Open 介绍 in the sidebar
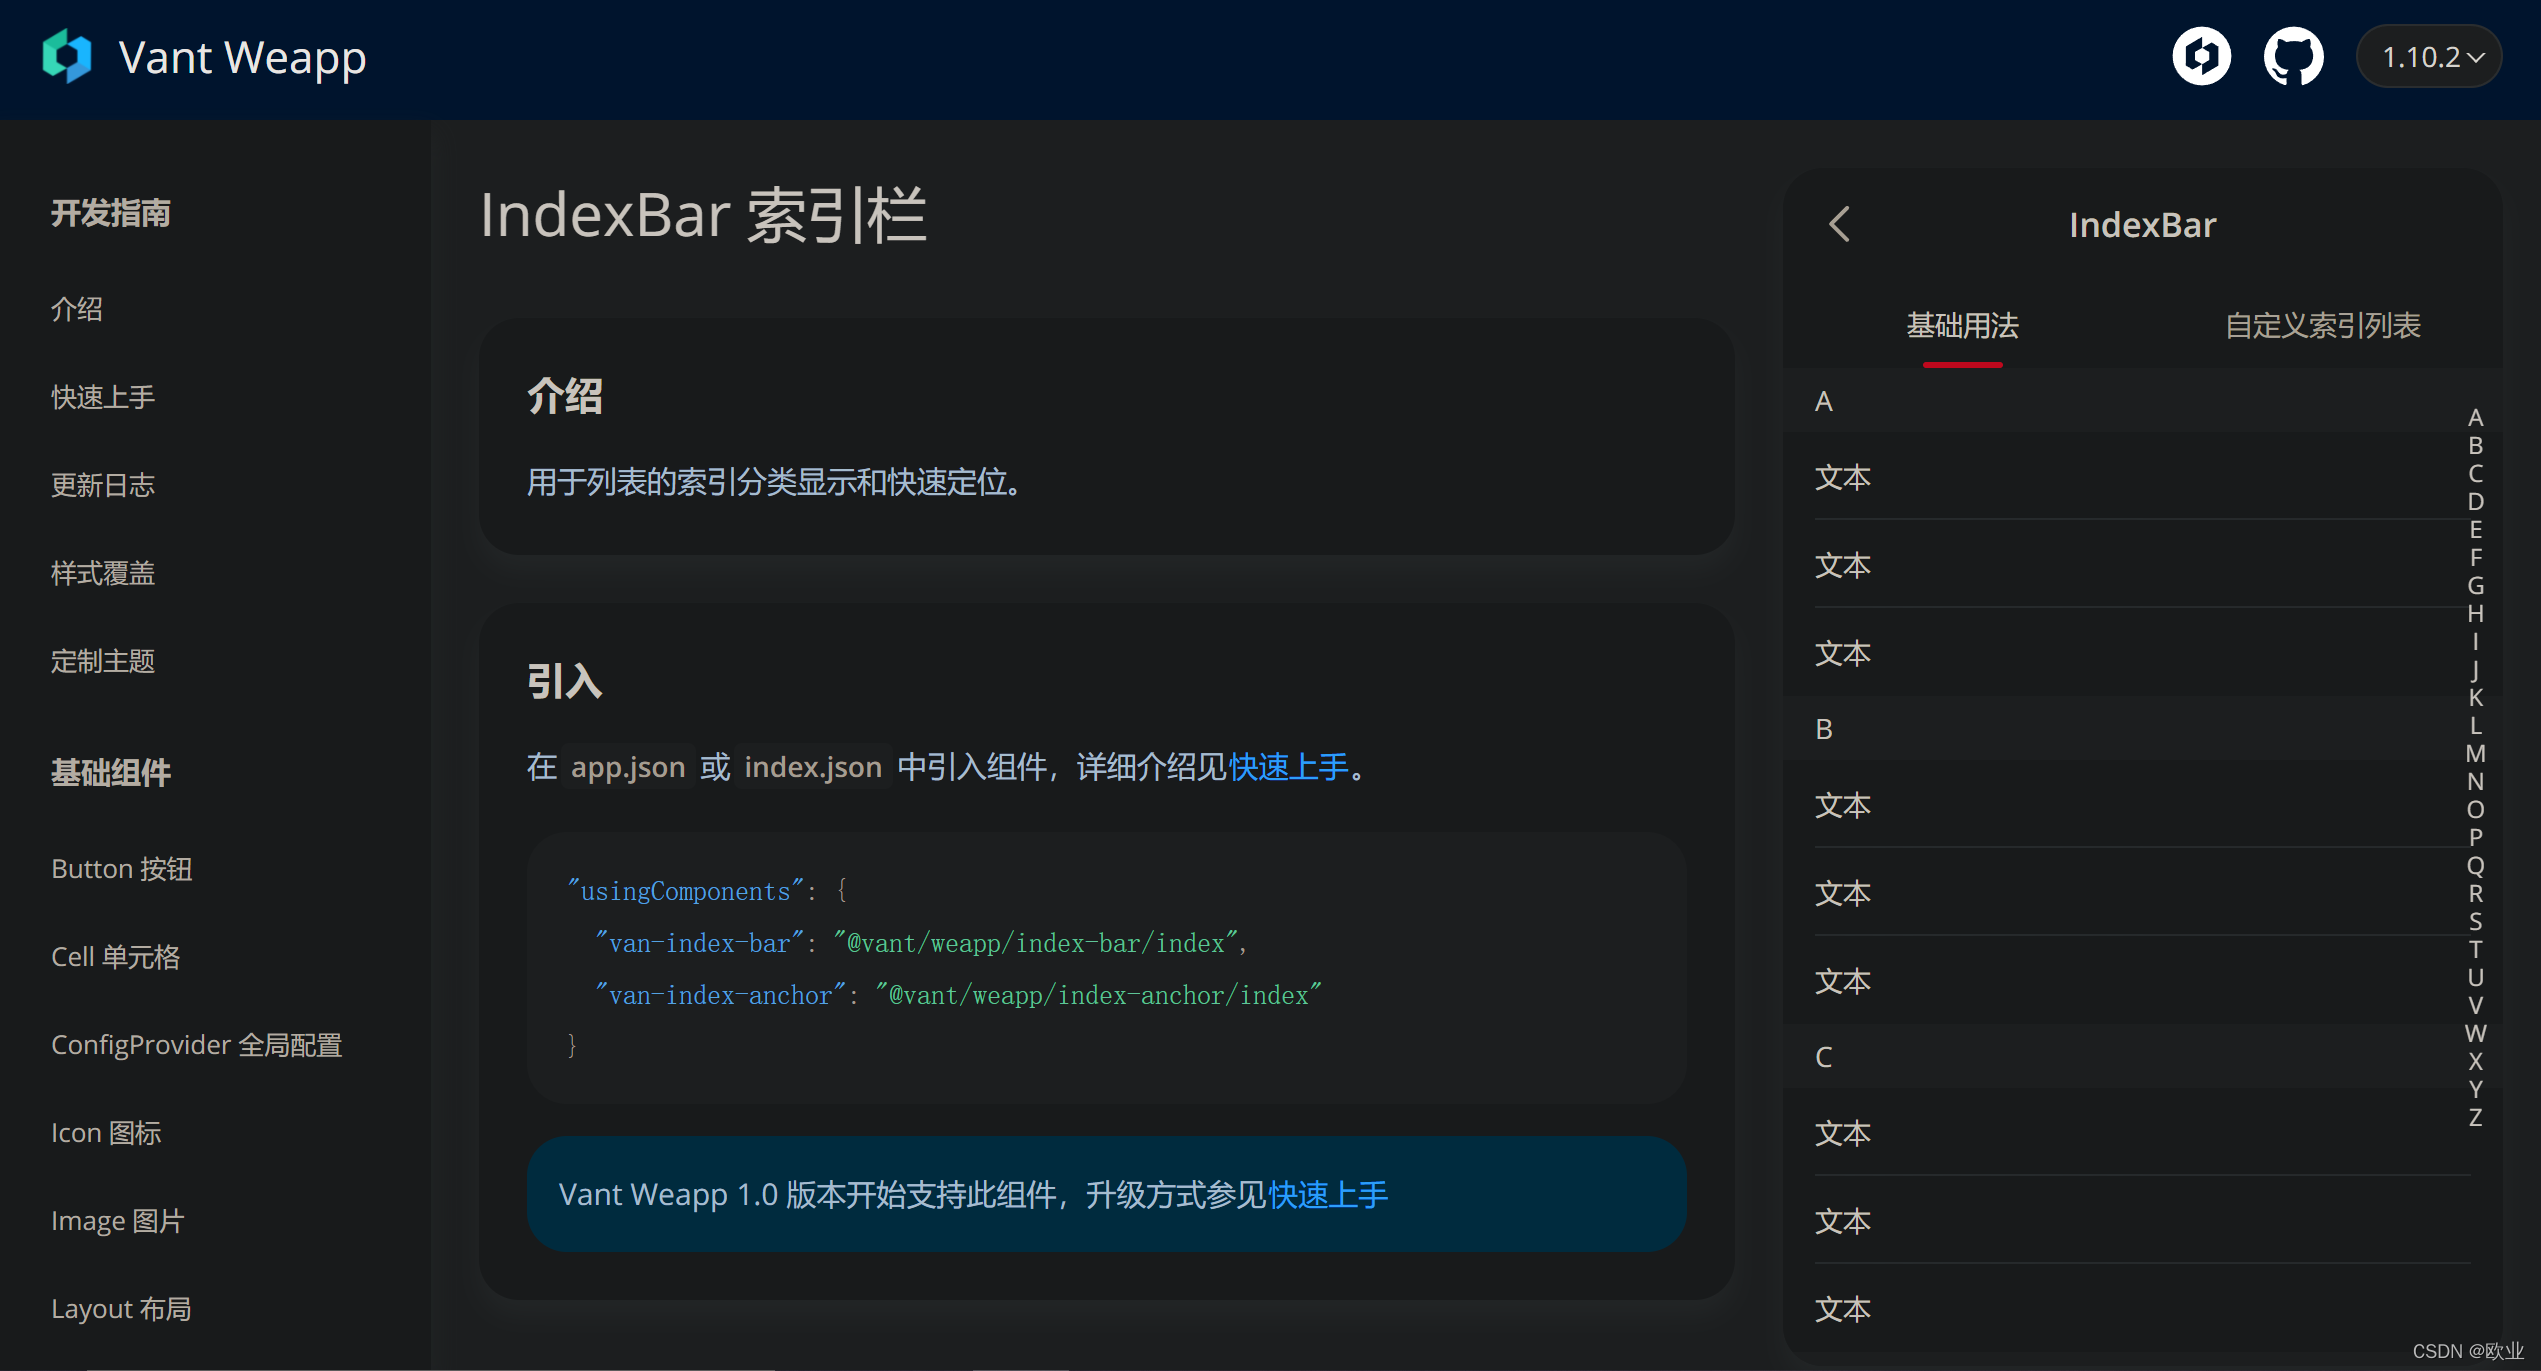Image resolution: width=2541 pixels, height=1371 pixels. coord(77,309)
